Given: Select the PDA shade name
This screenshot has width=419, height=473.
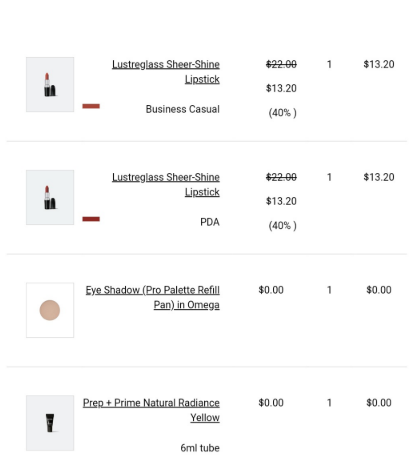Looking at the screenshot, I should click(x=210, y=222).
